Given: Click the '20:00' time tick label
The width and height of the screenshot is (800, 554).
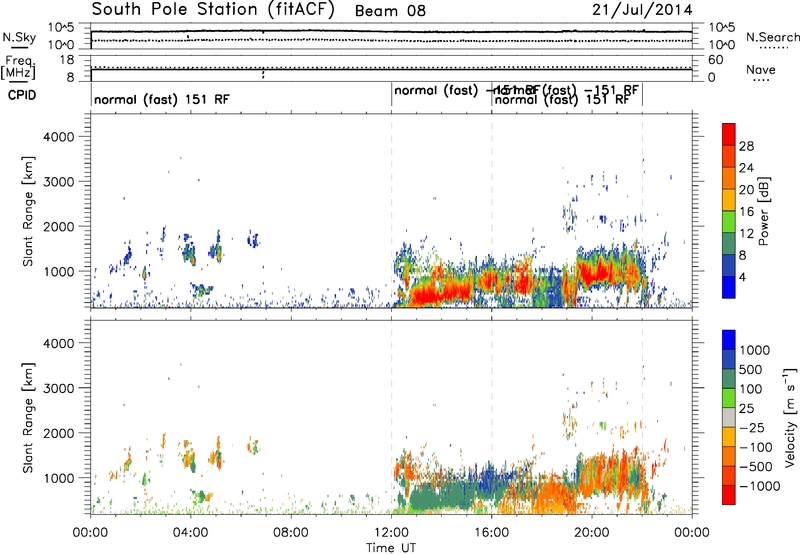Looking at the screenshot, I should pos(591,533).
